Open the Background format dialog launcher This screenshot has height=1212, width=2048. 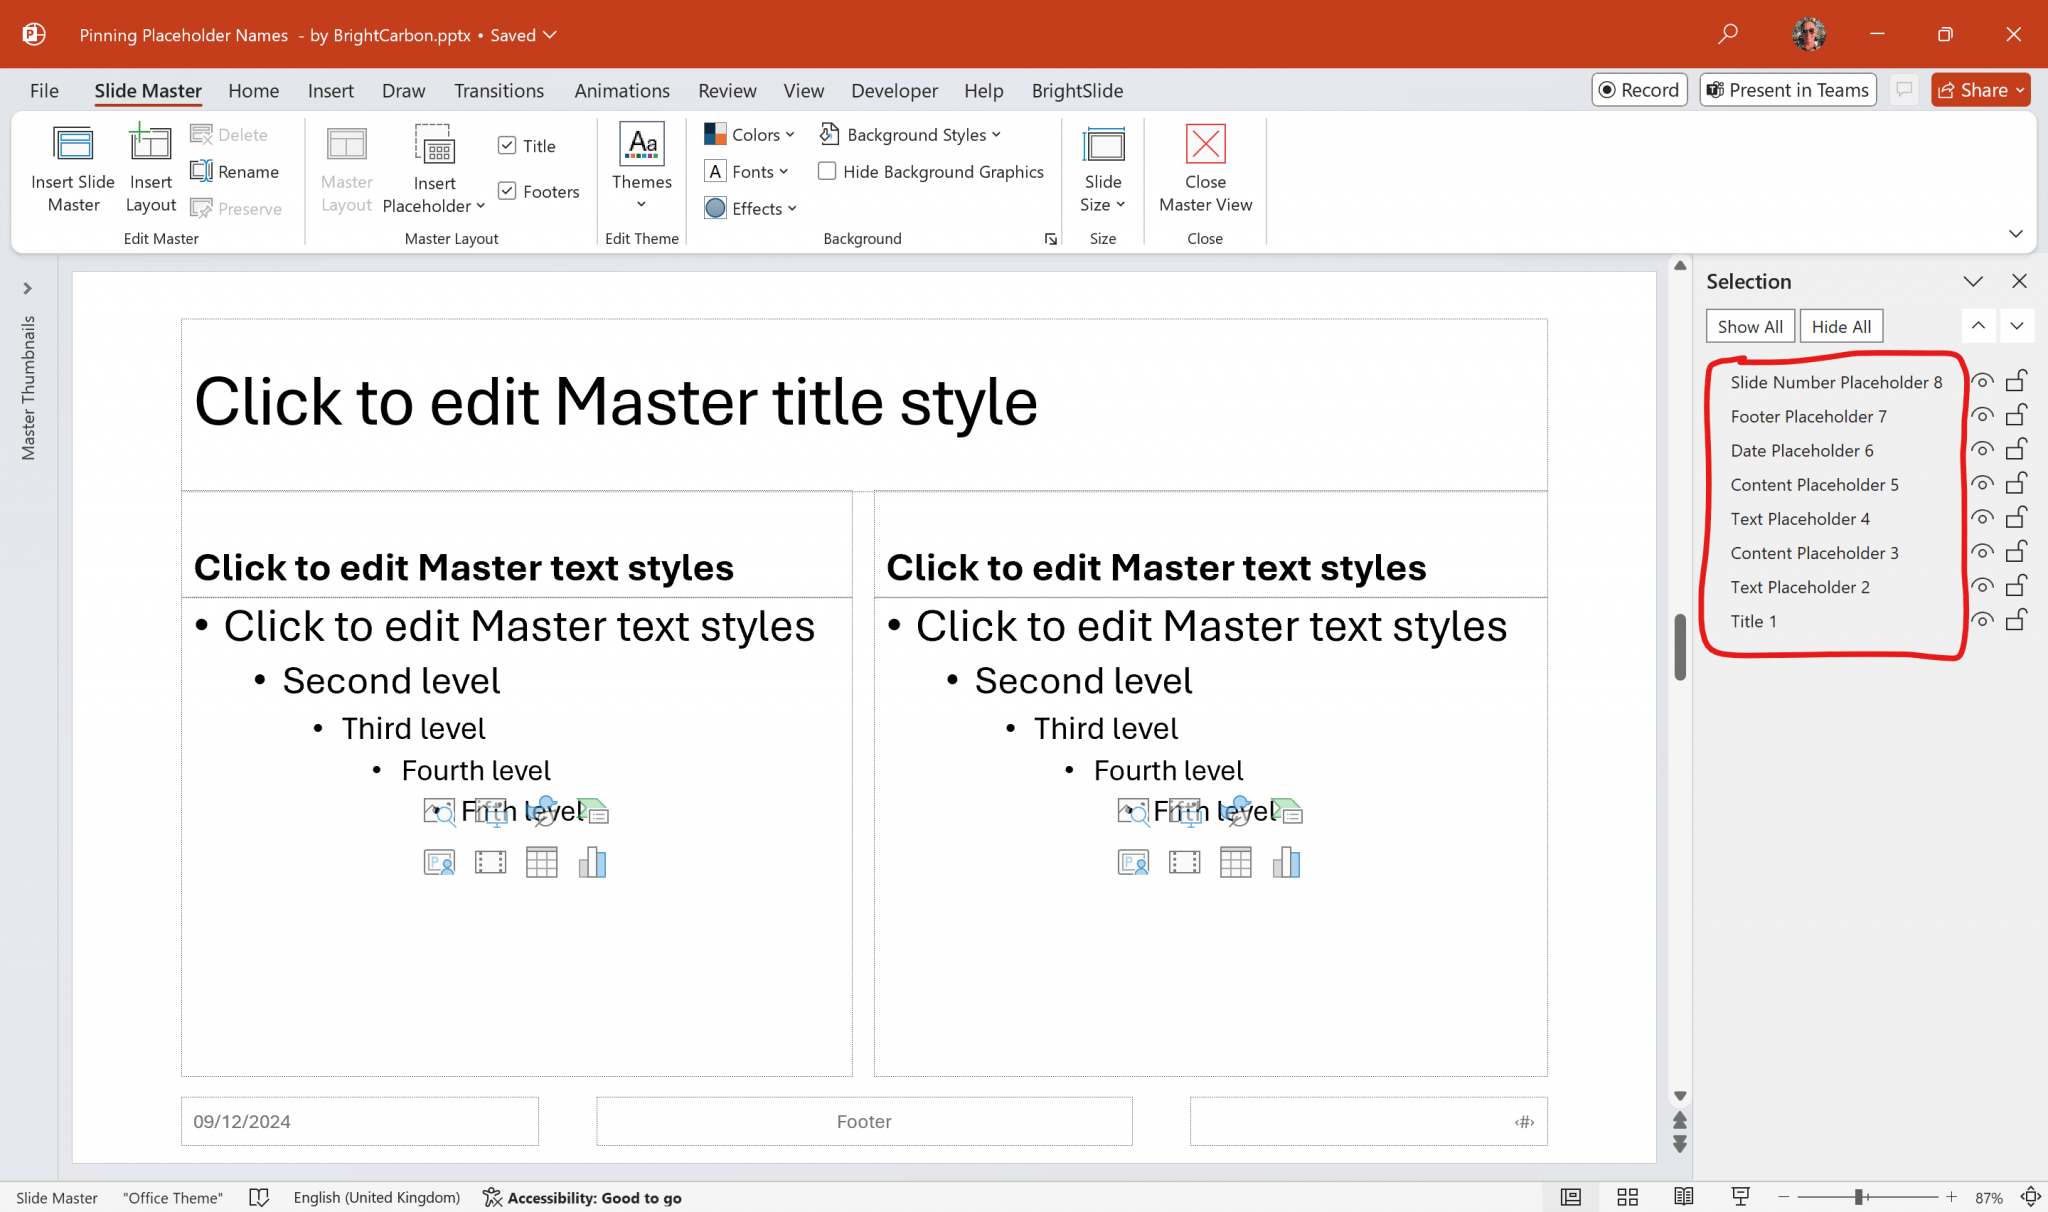point(1051,238)
